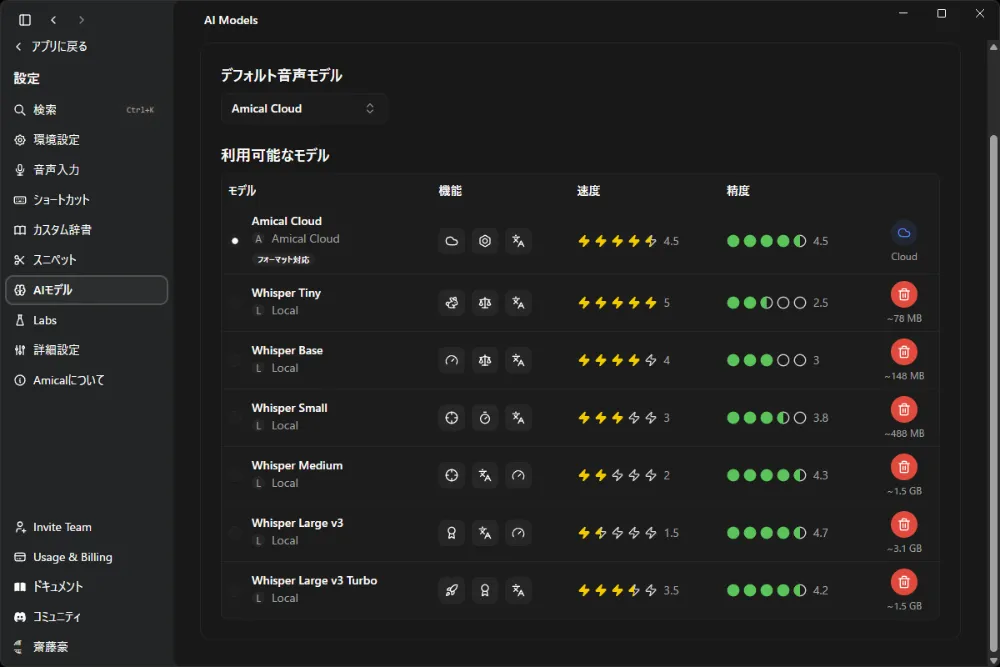Open カスタム辞書 page
Image resolution: width=1000 pixels, height=667 pixels.
86,230
